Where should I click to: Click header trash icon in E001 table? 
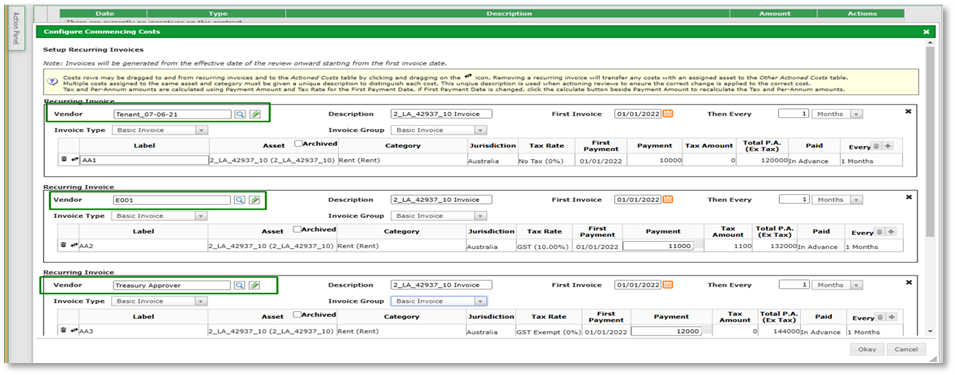point(879,232)
